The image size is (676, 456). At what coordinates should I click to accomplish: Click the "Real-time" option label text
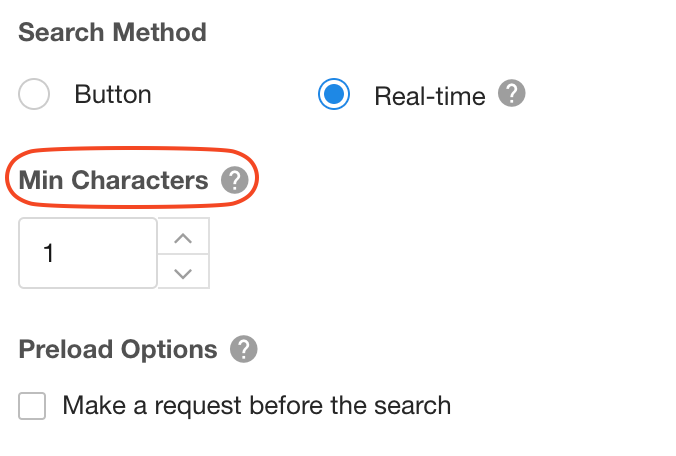[x=429, y=96]
